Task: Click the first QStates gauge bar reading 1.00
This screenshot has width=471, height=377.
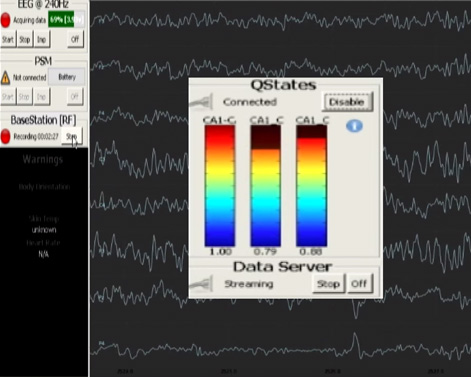Action: pyautogui.click(x=220, y=186)
